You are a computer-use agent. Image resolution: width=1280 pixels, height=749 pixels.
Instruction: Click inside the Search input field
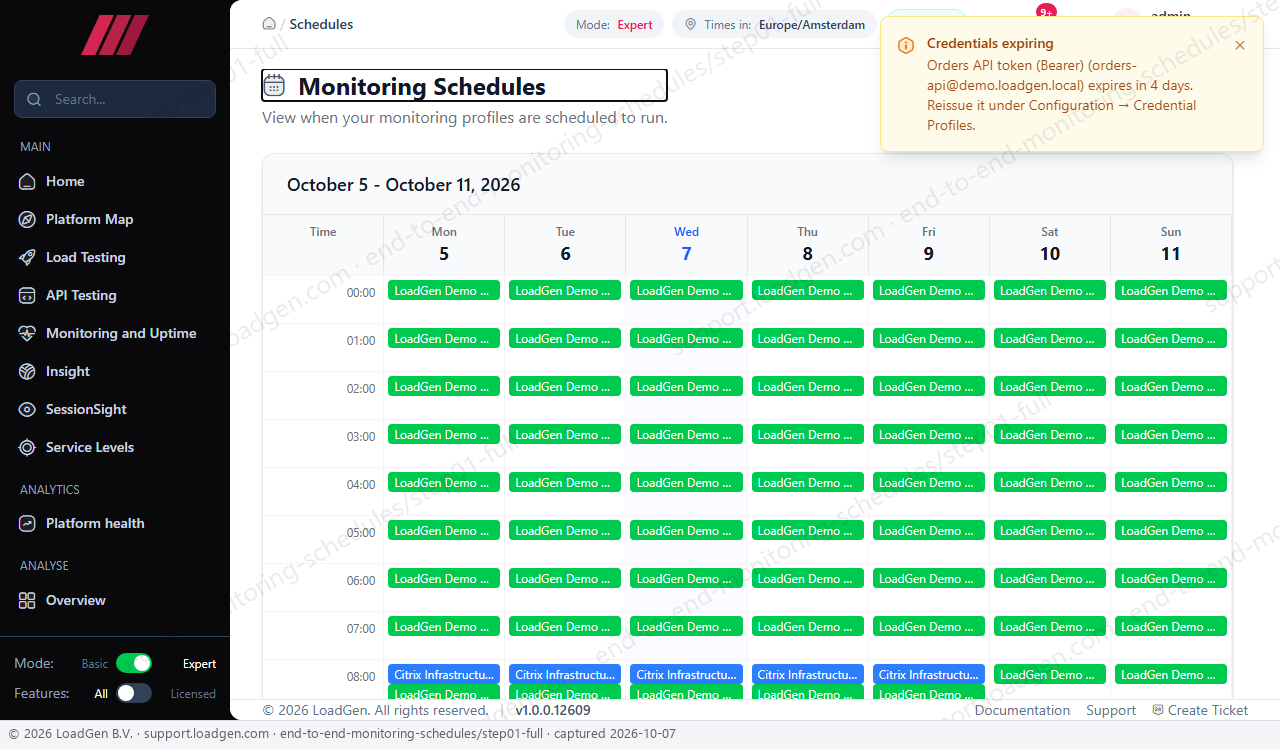click(x=115, y=99)
